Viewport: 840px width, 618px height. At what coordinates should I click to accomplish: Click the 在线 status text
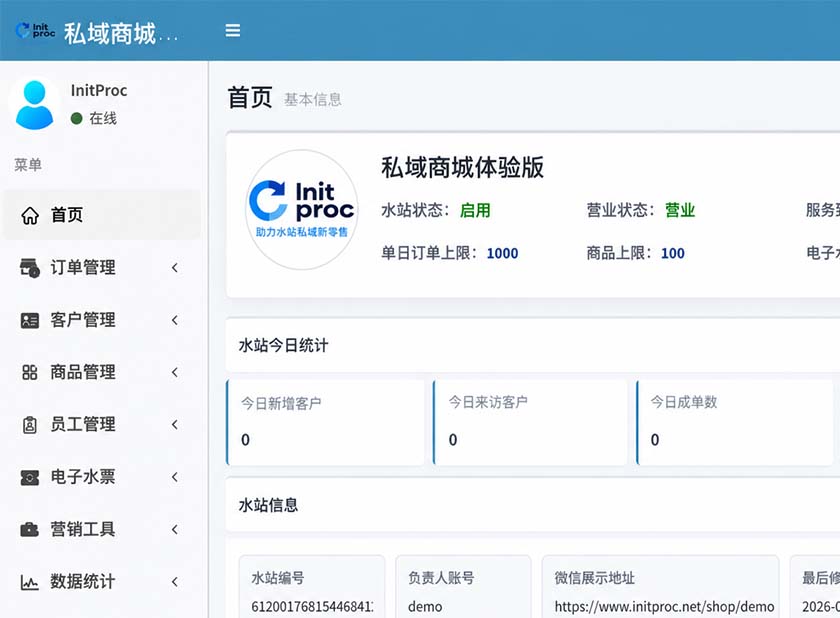tap(103, 118)
